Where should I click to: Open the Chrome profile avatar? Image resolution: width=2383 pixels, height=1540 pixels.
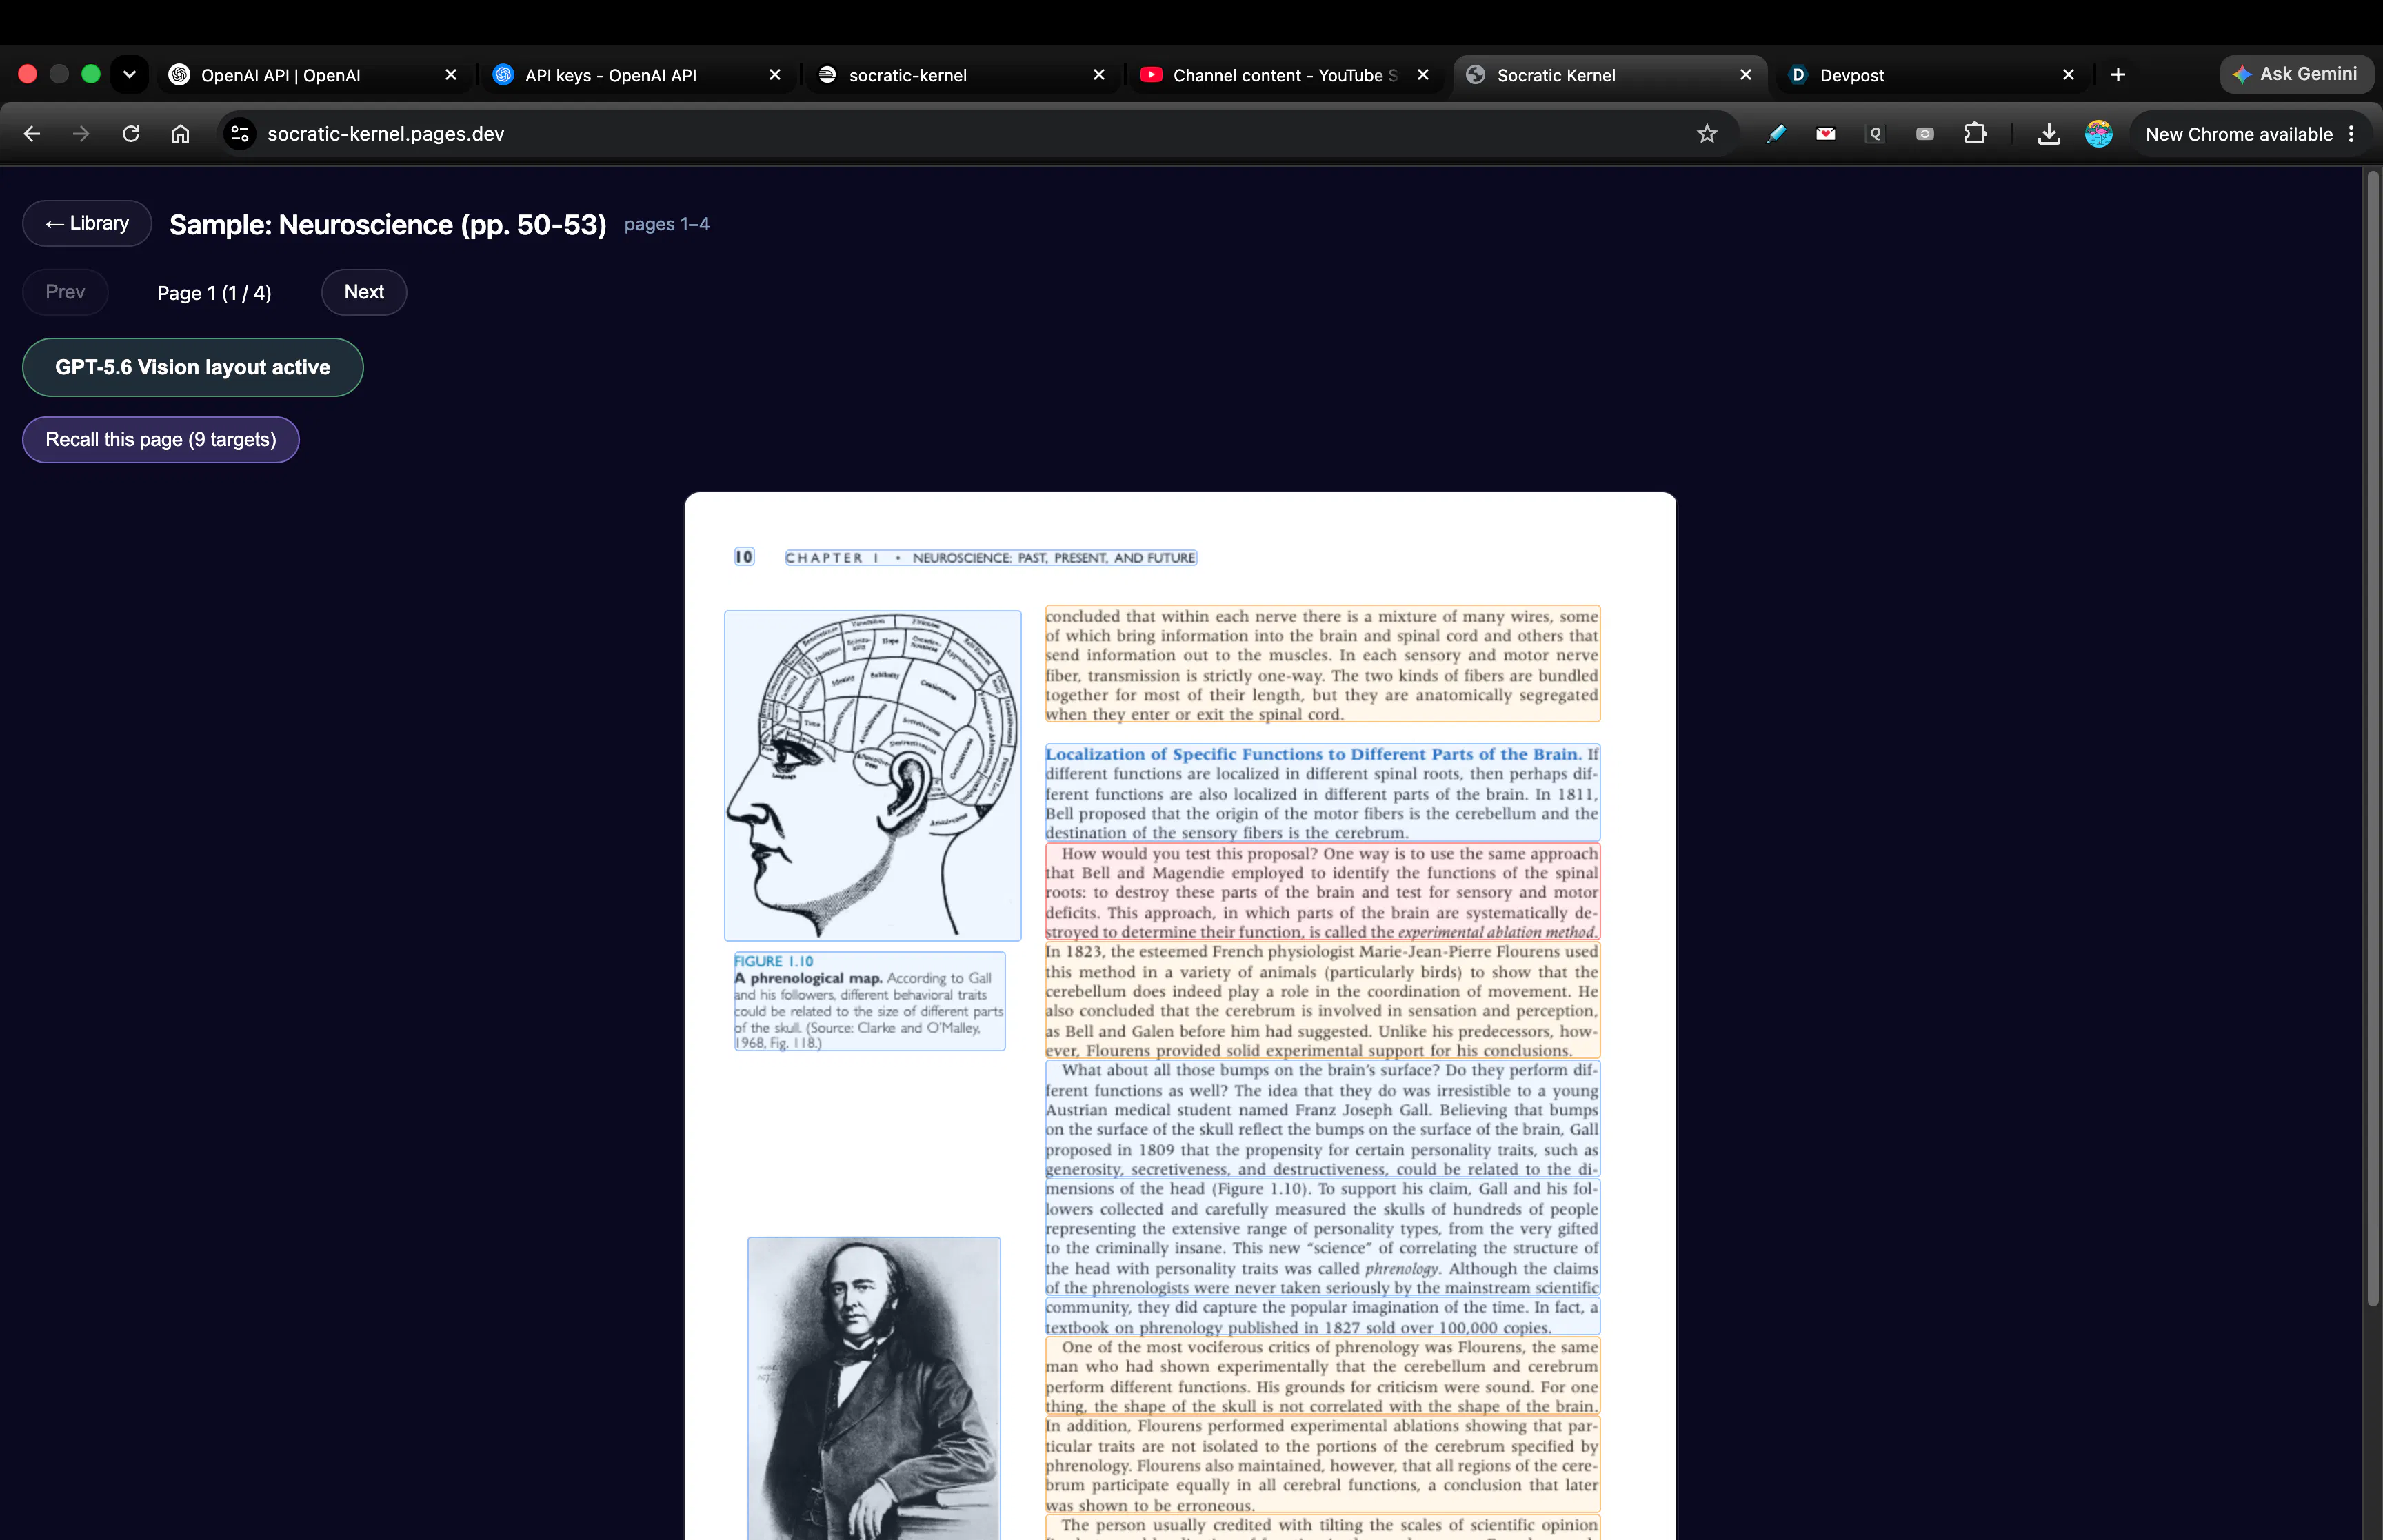click(x=2099, y=134)
